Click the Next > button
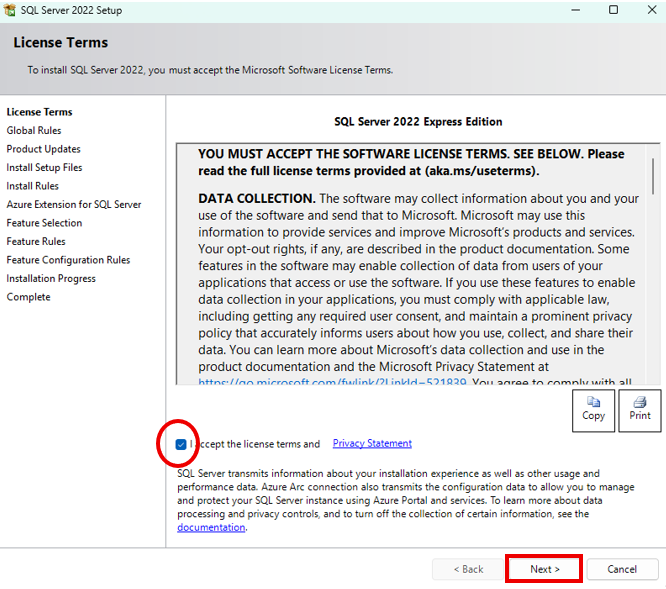The width and height of the screenshot is (666, 589). tap(544, 569)
